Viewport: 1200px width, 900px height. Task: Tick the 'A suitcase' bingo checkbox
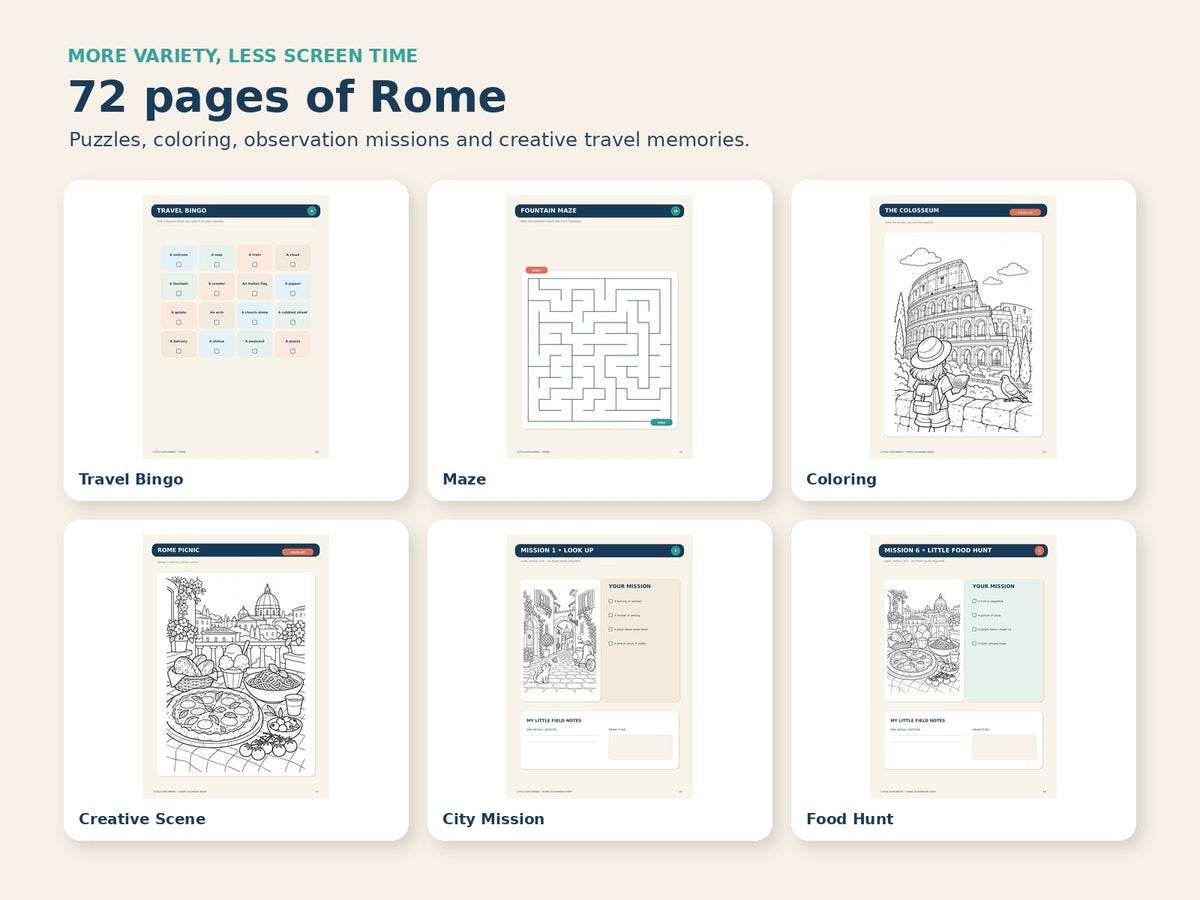pyautogui.click(x=179, y=264)
